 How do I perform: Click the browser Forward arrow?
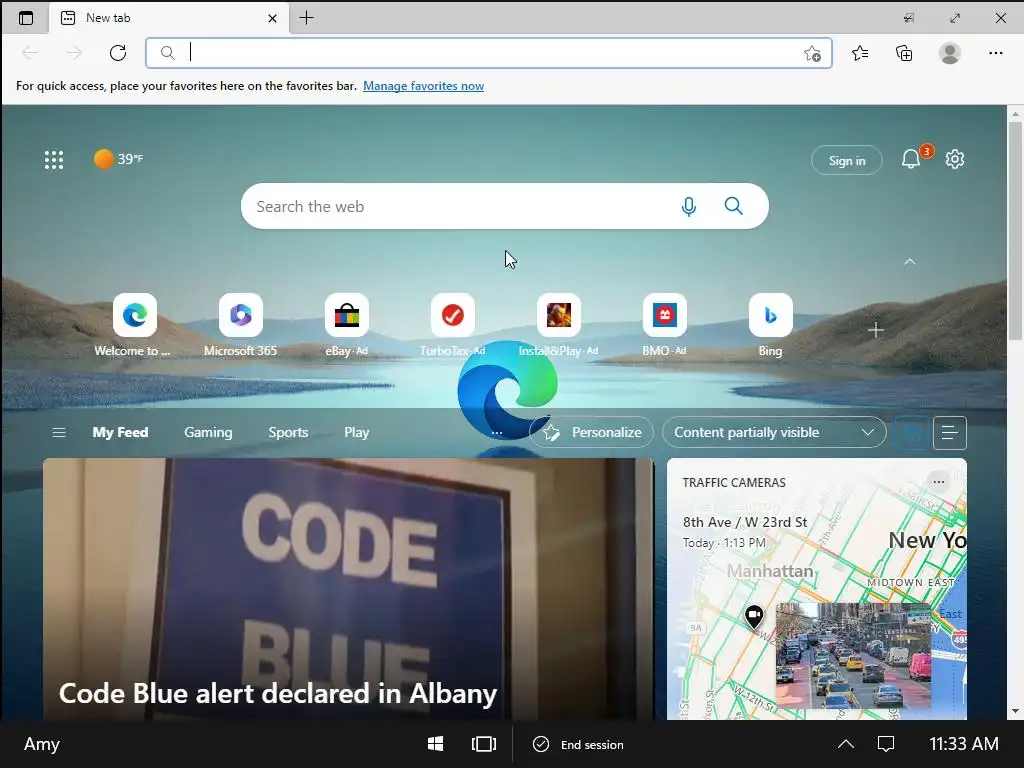(74, 53)
